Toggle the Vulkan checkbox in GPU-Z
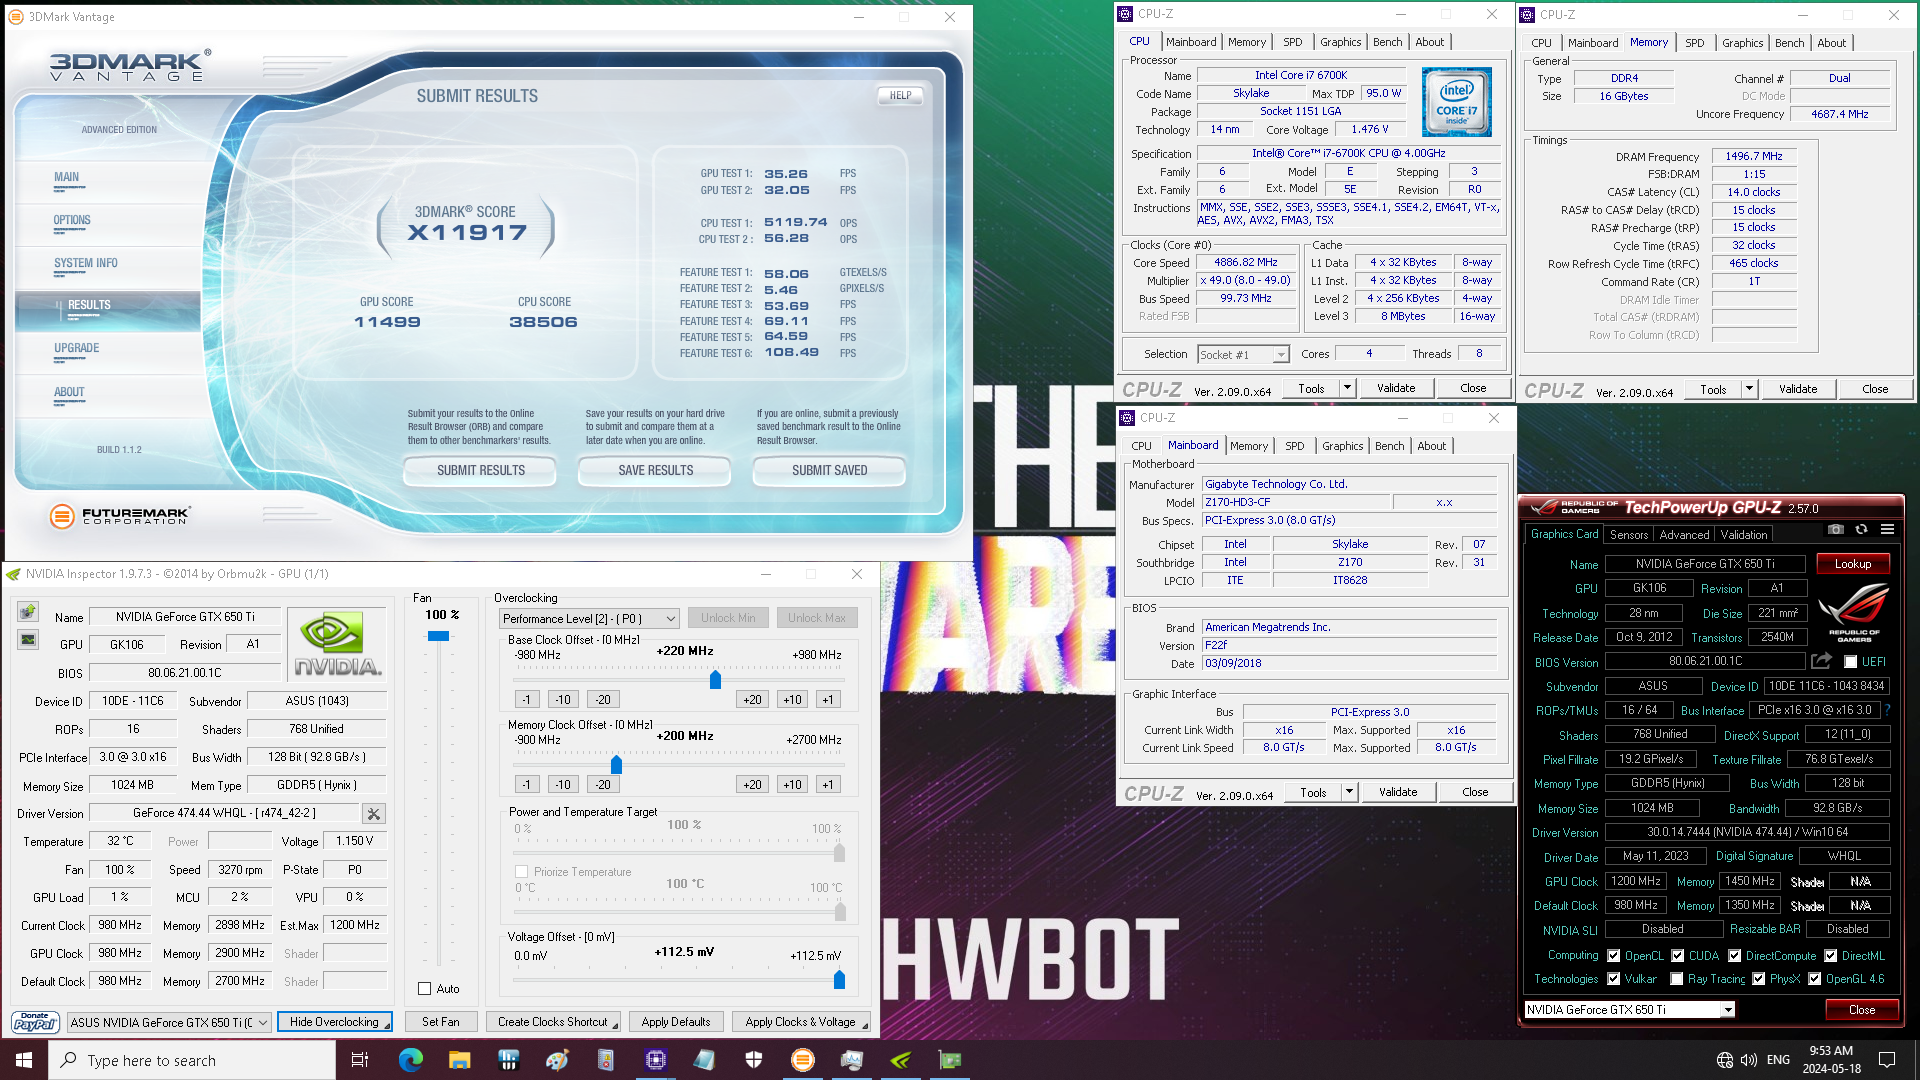Image resolution: width=1920 pixels, height=1080 pixels. (x=1613, y=979)
